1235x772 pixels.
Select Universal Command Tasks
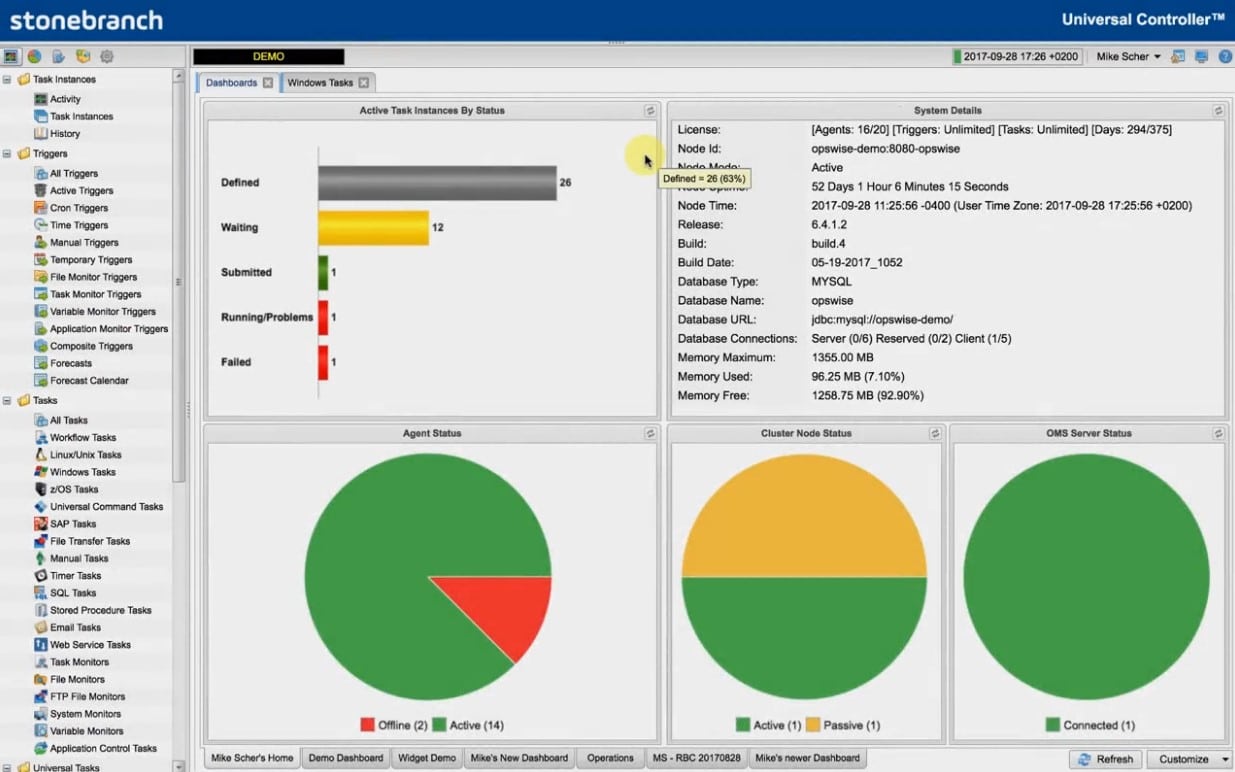pos(106,506)
